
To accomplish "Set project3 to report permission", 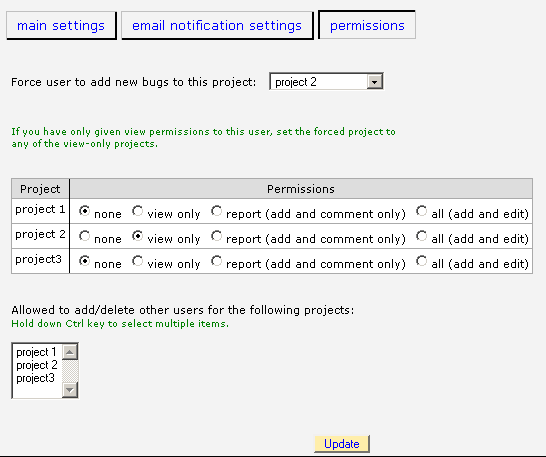I will point(217,261).
